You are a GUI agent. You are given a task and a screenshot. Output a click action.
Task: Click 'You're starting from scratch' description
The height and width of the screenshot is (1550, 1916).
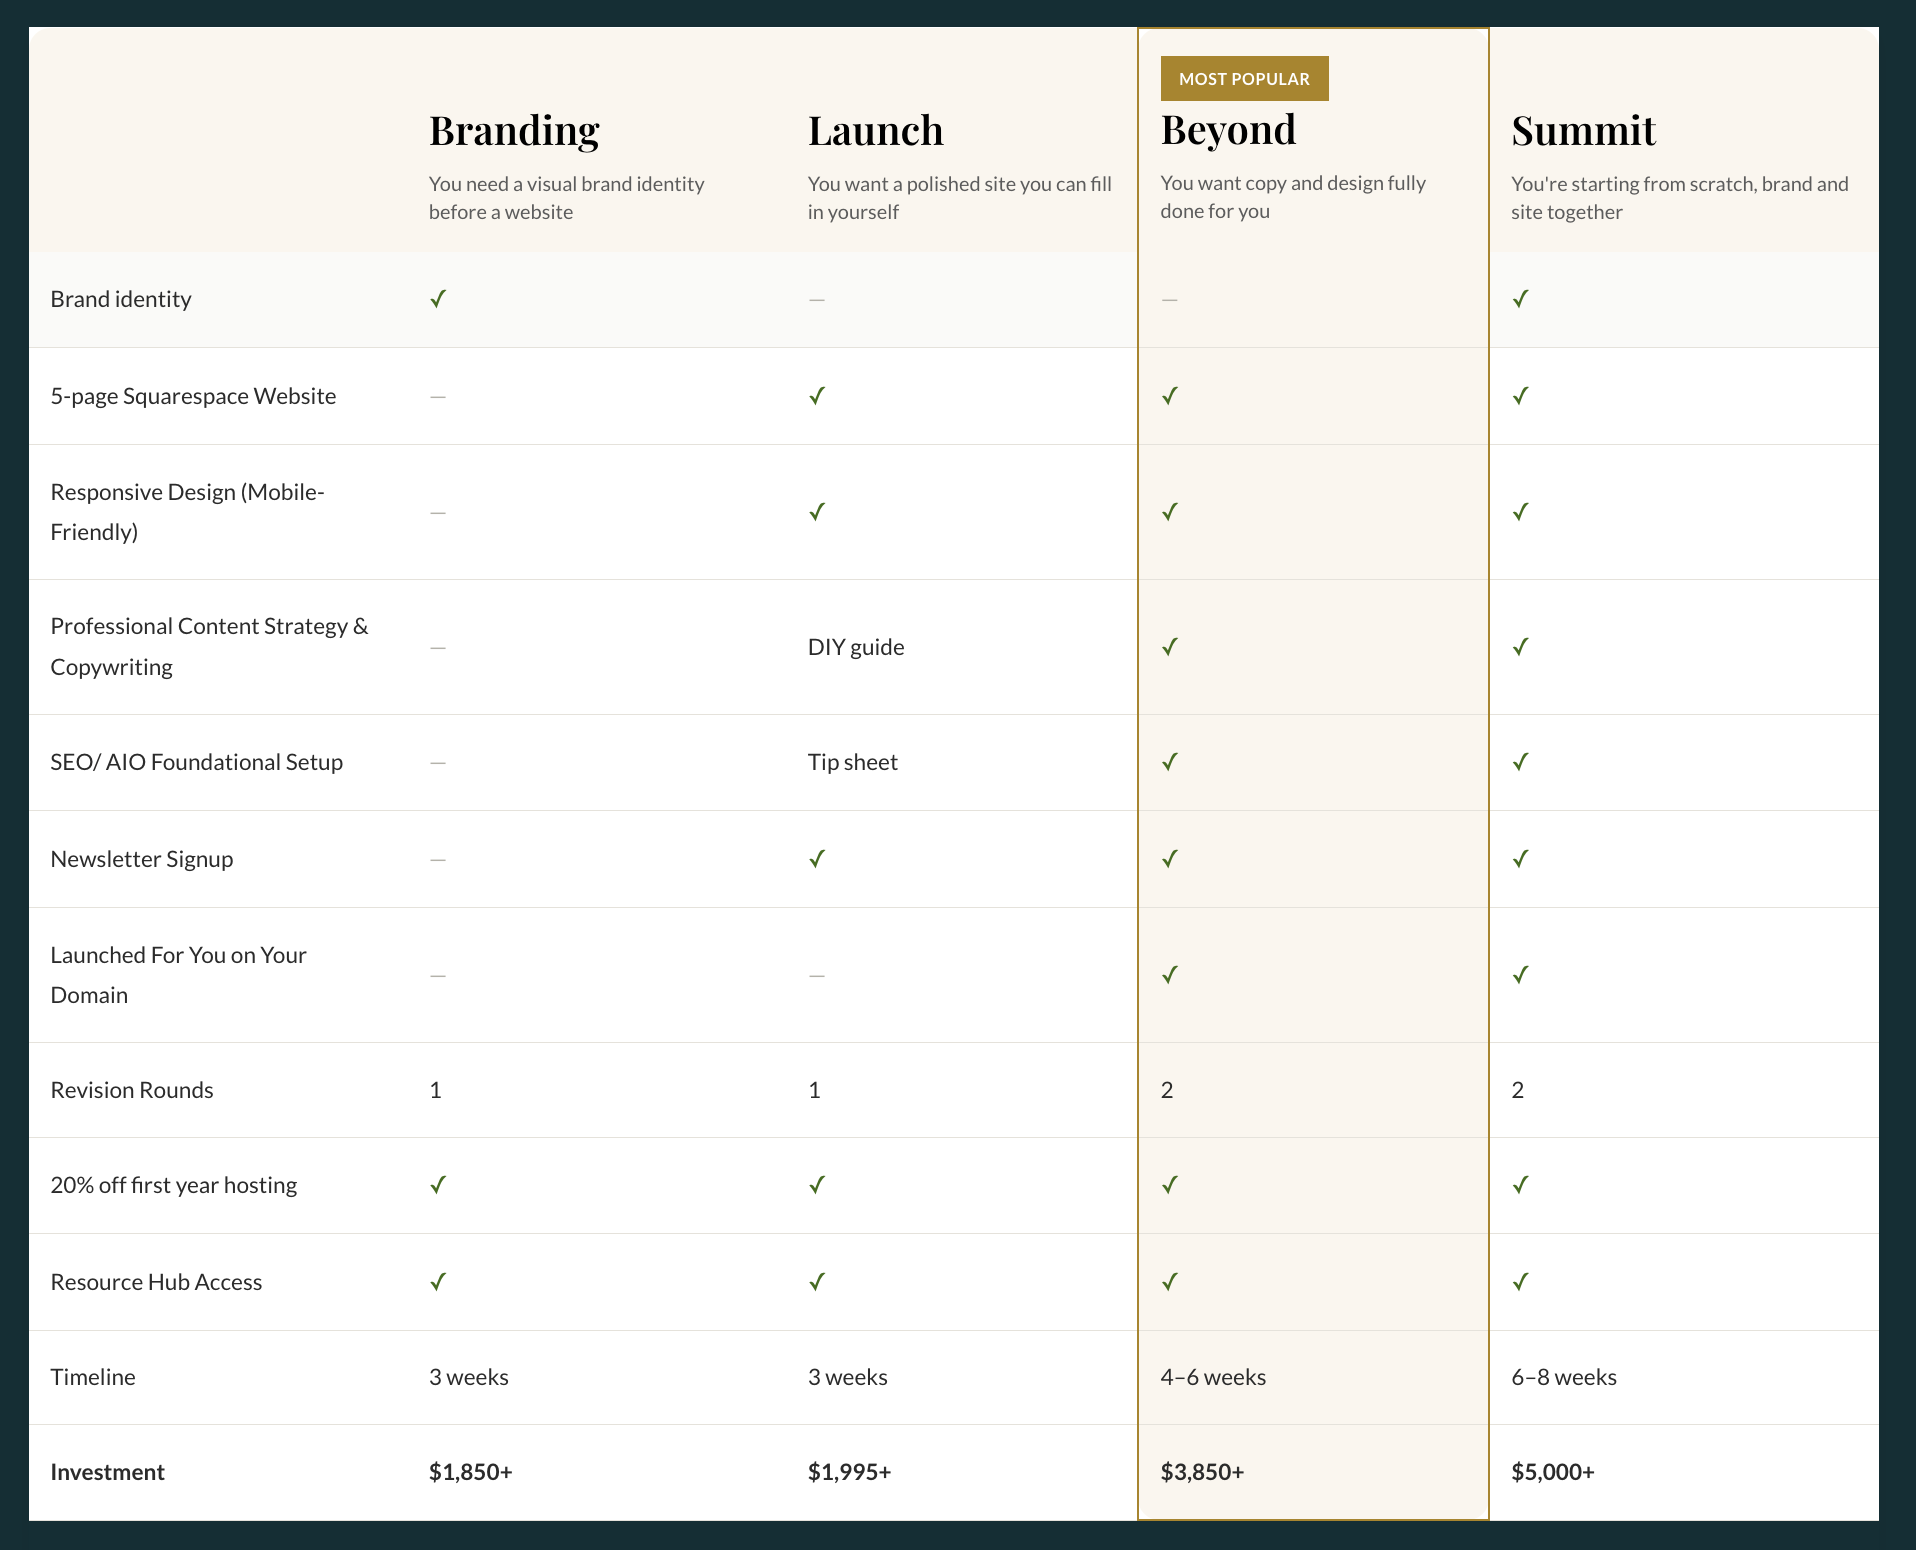tap(1680, 198)
